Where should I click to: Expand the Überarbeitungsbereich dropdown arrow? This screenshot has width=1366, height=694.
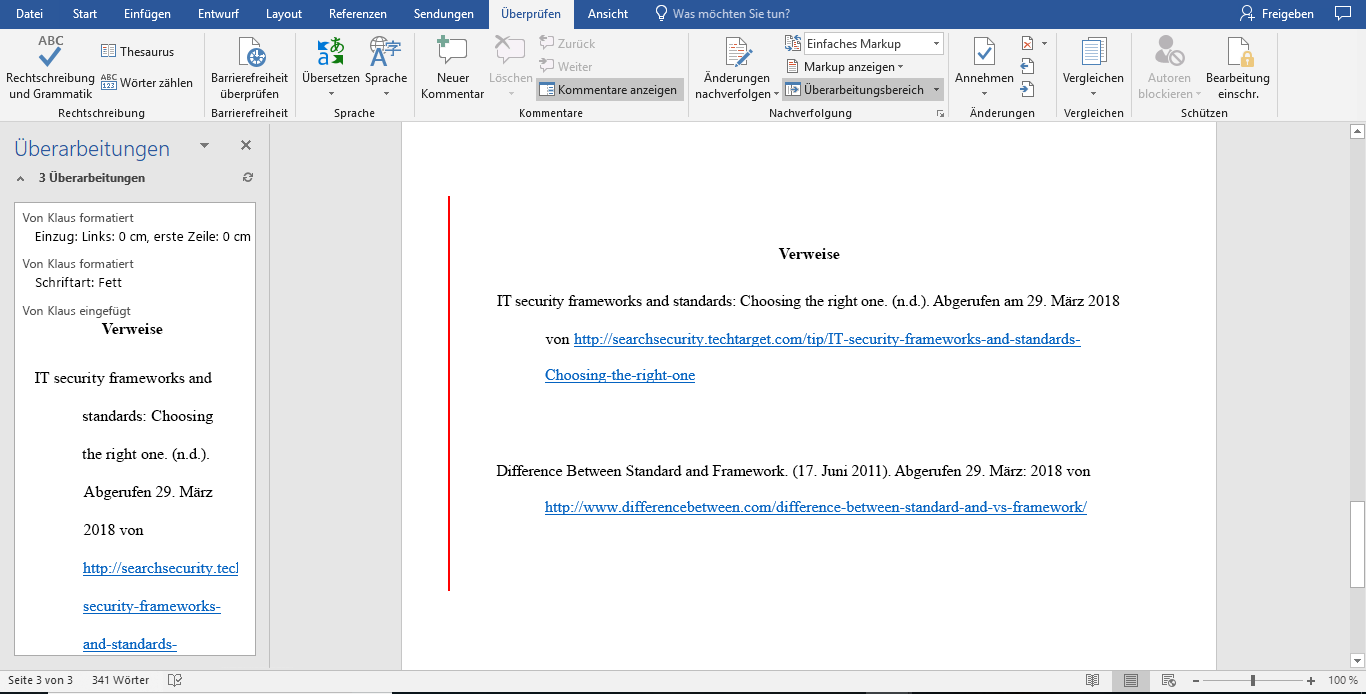coord(937,90)
